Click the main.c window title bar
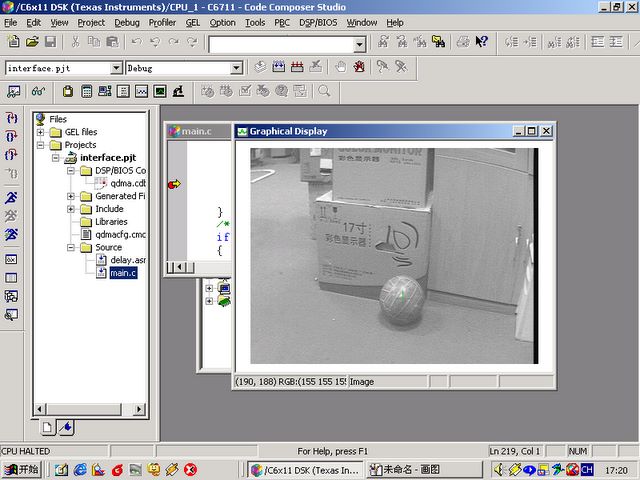Viewport: 640px width, 480px height. [x=199, y=131]
